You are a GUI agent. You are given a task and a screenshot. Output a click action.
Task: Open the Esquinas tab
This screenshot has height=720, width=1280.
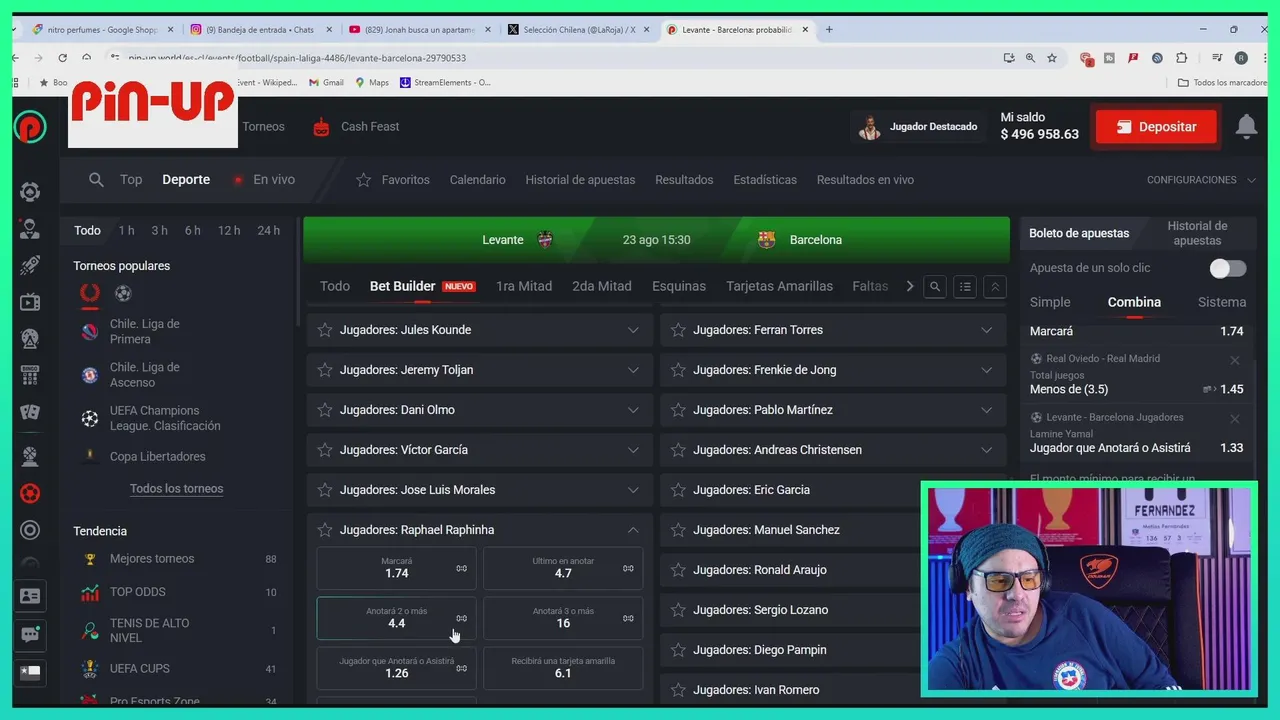(679, 286)
